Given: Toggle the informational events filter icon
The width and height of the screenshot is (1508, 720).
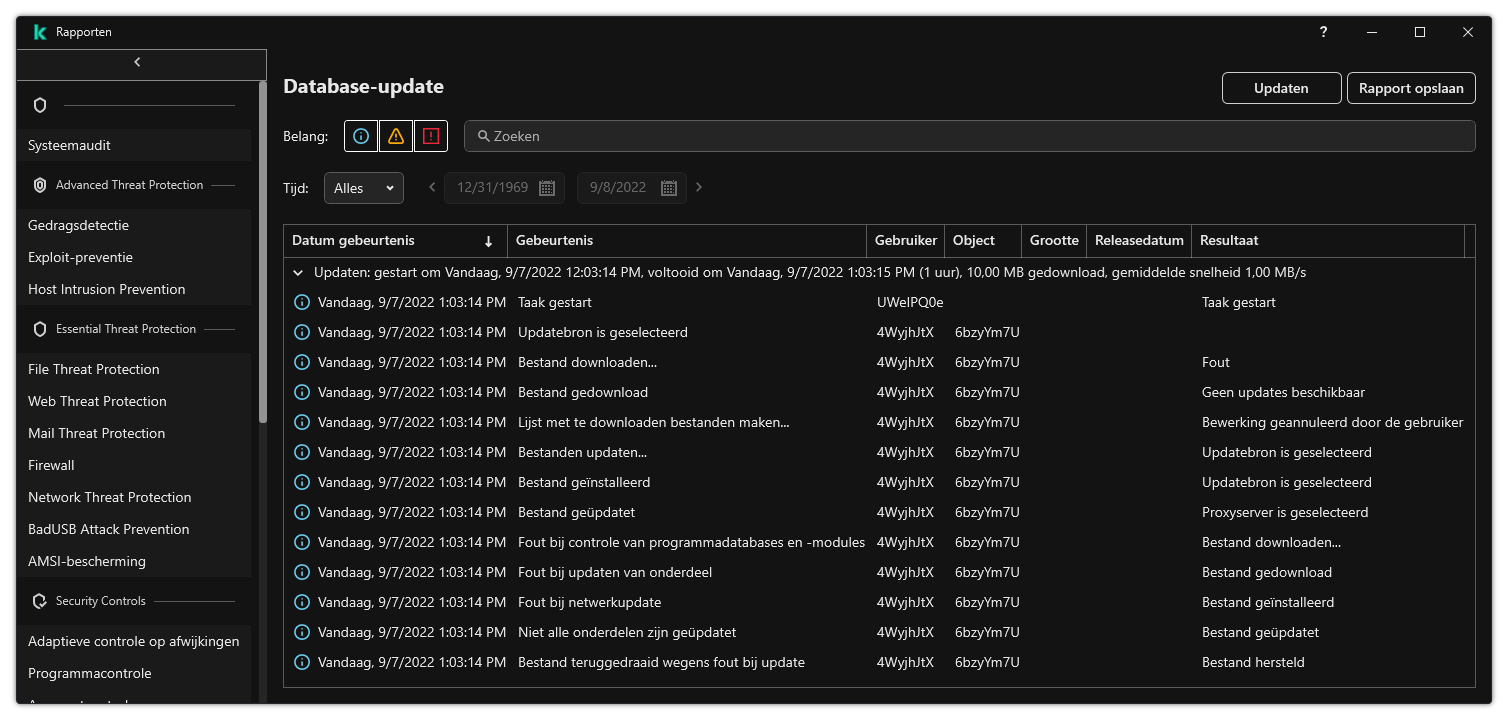Looking at the screenshot, I should 361,136.
